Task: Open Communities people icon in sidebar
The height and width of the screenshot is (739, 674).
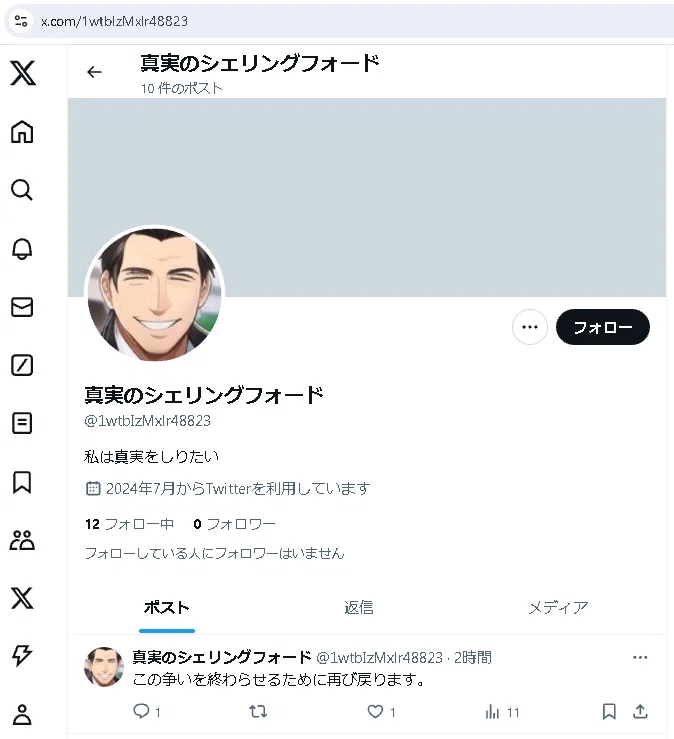Action: (22, 540)
